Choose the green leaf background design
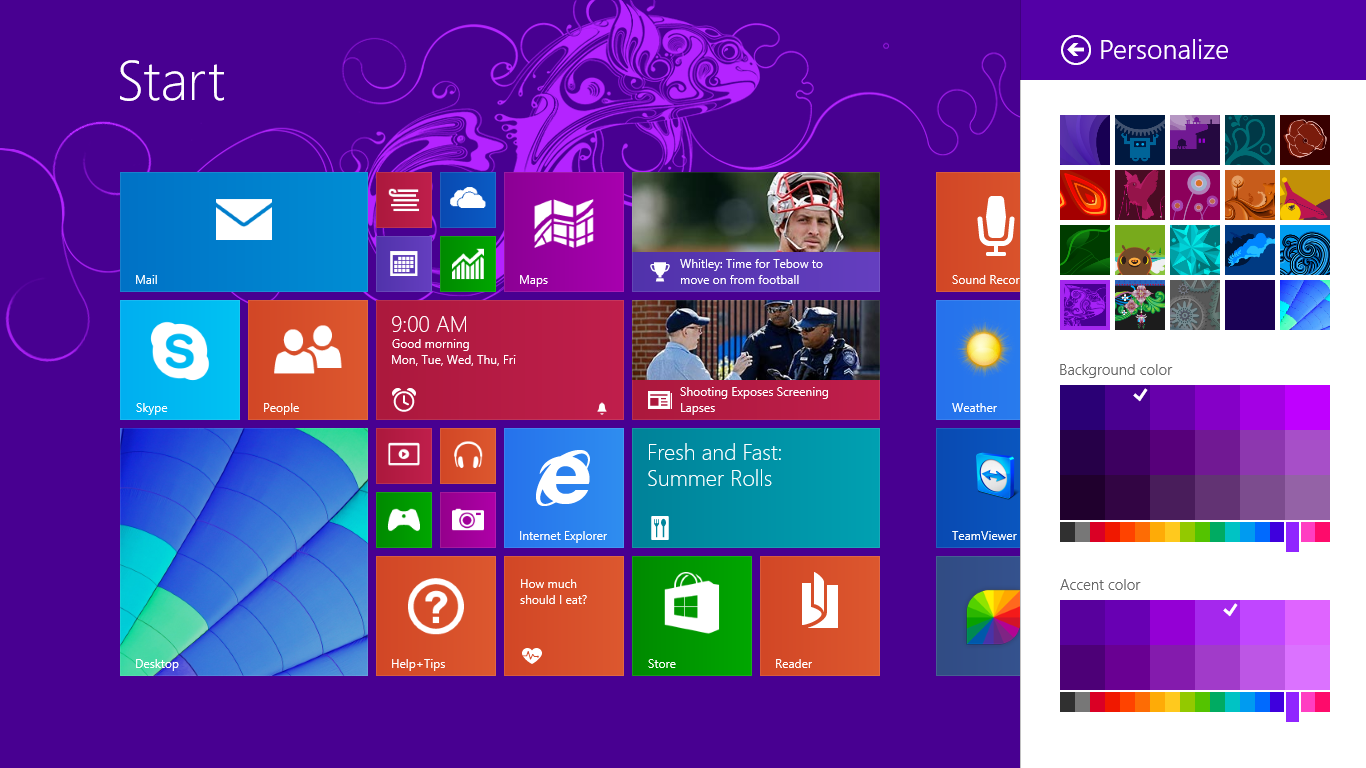The width and height of the screenshot is (1366, 768). tap(1085, 250)
